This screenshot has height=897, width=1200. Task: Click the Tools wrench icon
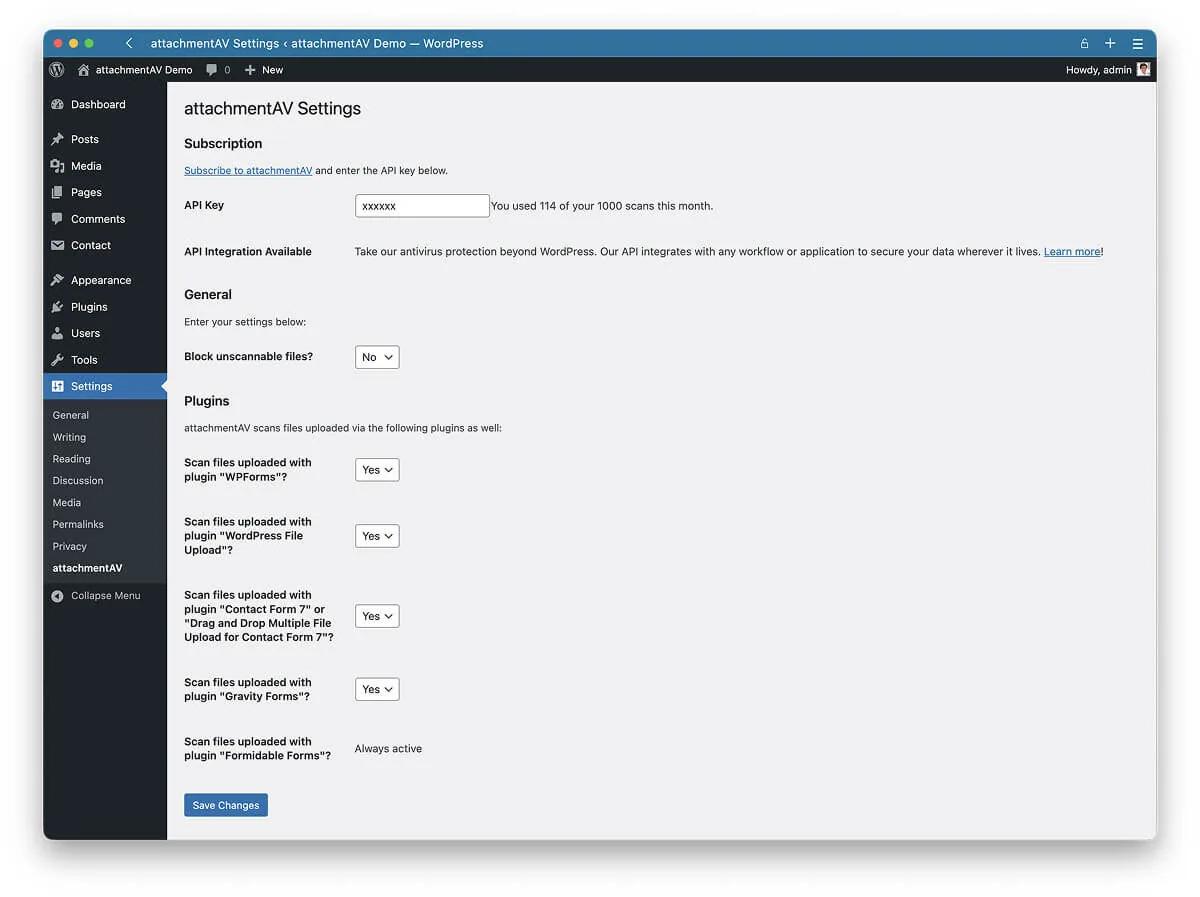tap(58, 360)
